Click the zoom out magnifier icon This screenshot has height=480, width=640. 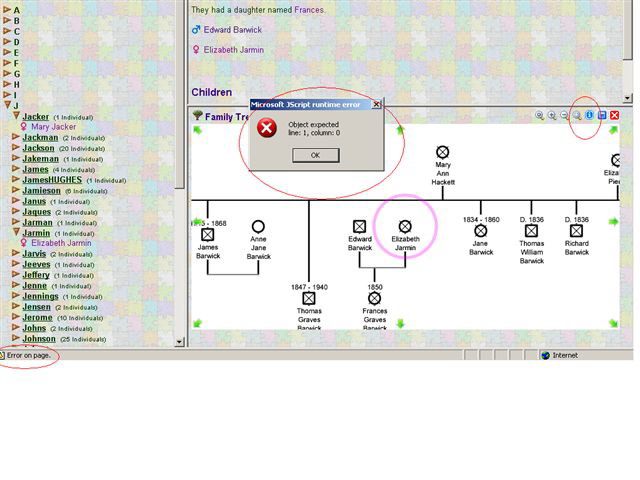(564, 116)
